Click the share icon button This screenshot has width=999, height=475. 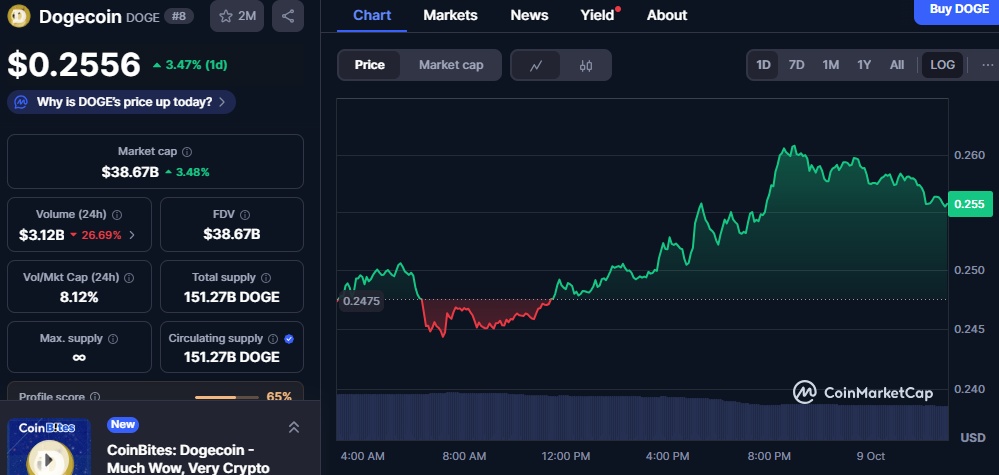click(288, 16)
